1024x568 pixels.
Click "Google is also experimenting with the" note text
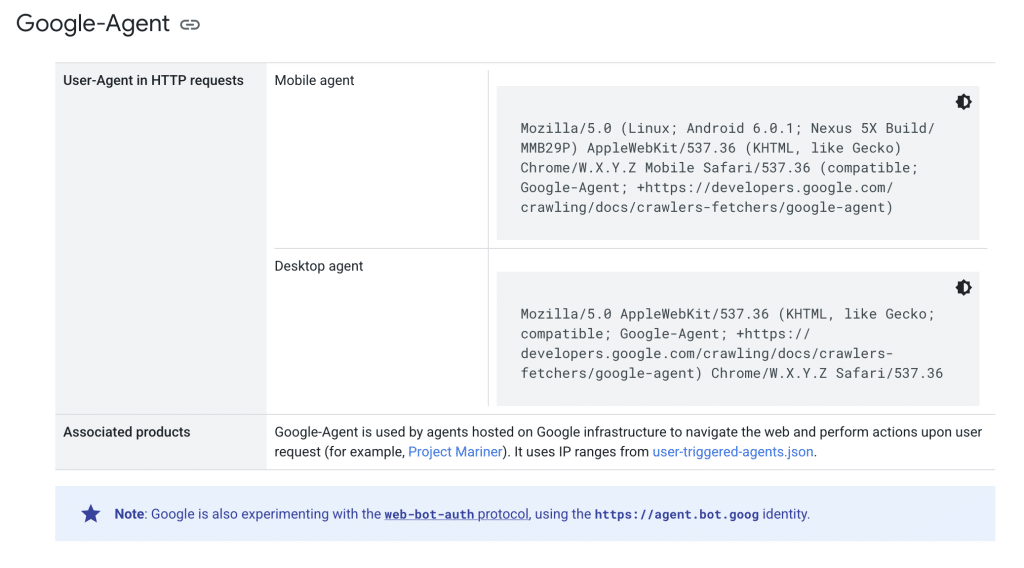[x=265, y=514]
